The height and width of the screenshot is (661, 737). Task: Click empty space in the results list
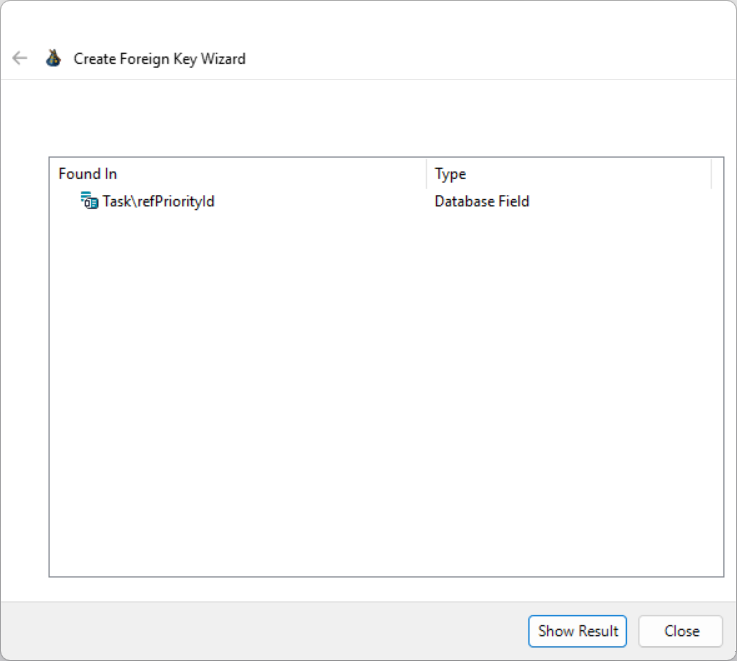click(385, 400)
